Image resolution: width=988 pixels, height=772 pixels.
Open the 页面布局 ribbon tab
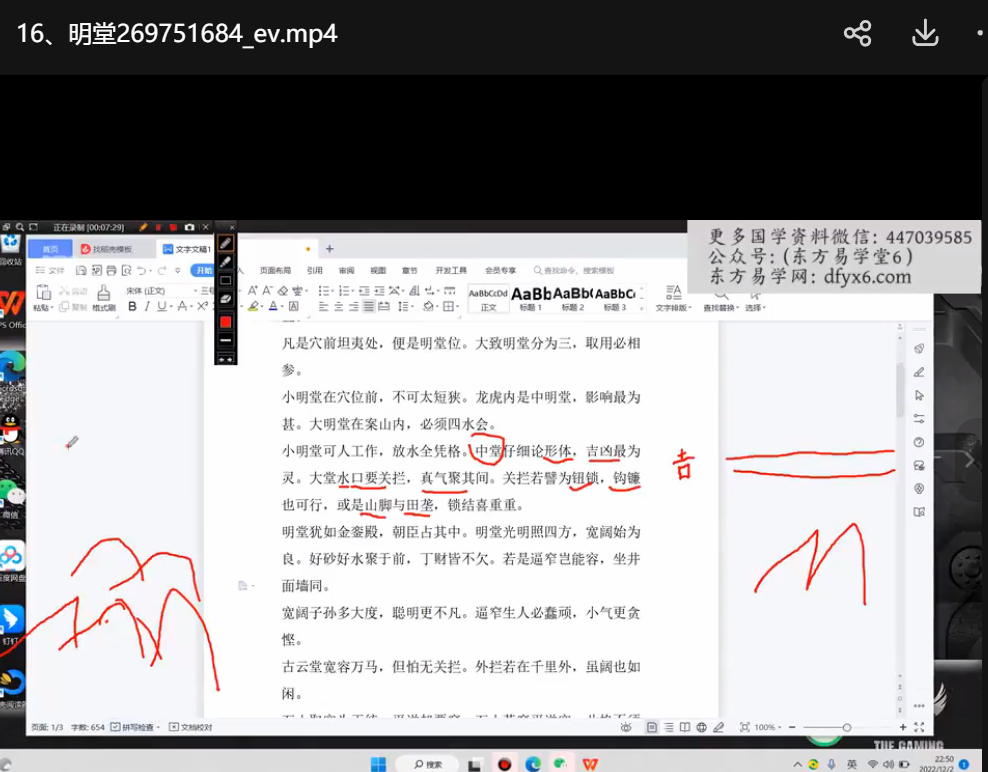coord(275,270)
